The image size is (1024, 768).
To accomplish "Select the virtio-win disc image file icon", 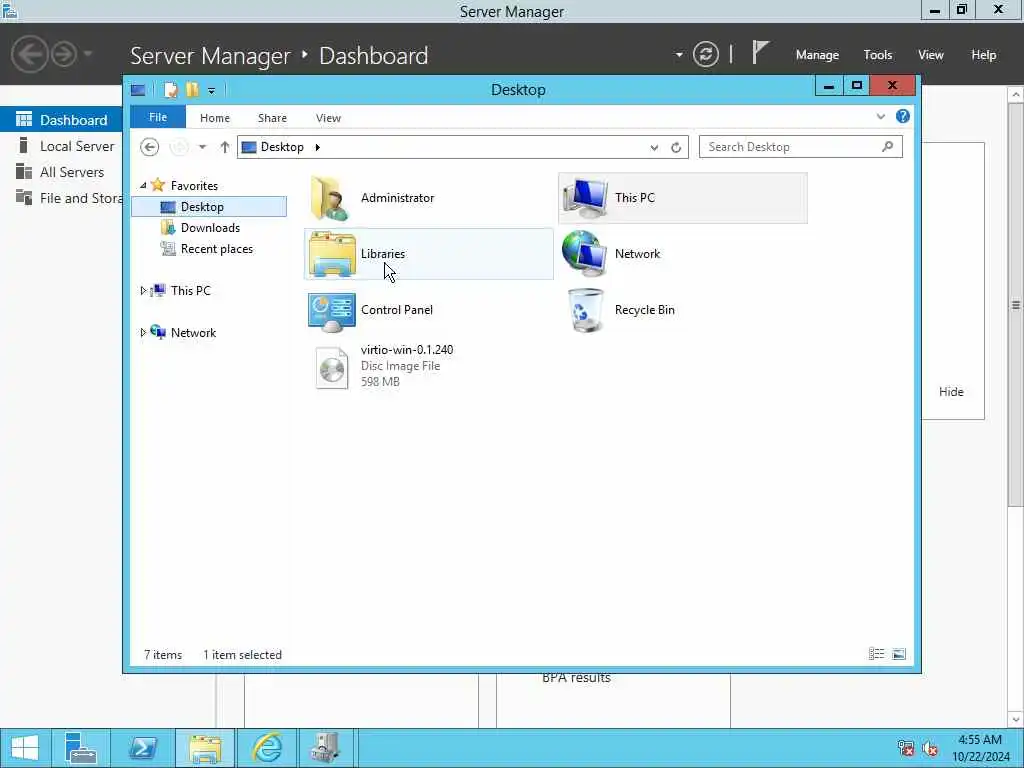I will tap(332, 368).
